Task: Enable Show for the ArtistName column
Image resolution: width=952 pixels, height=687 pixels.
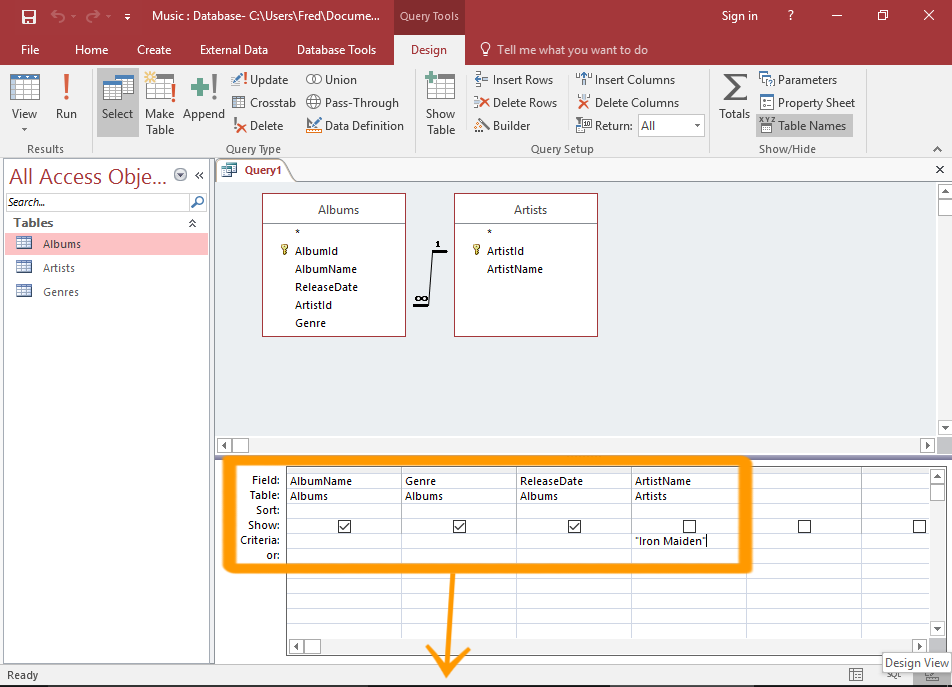Action: click(x=688, y=525)
